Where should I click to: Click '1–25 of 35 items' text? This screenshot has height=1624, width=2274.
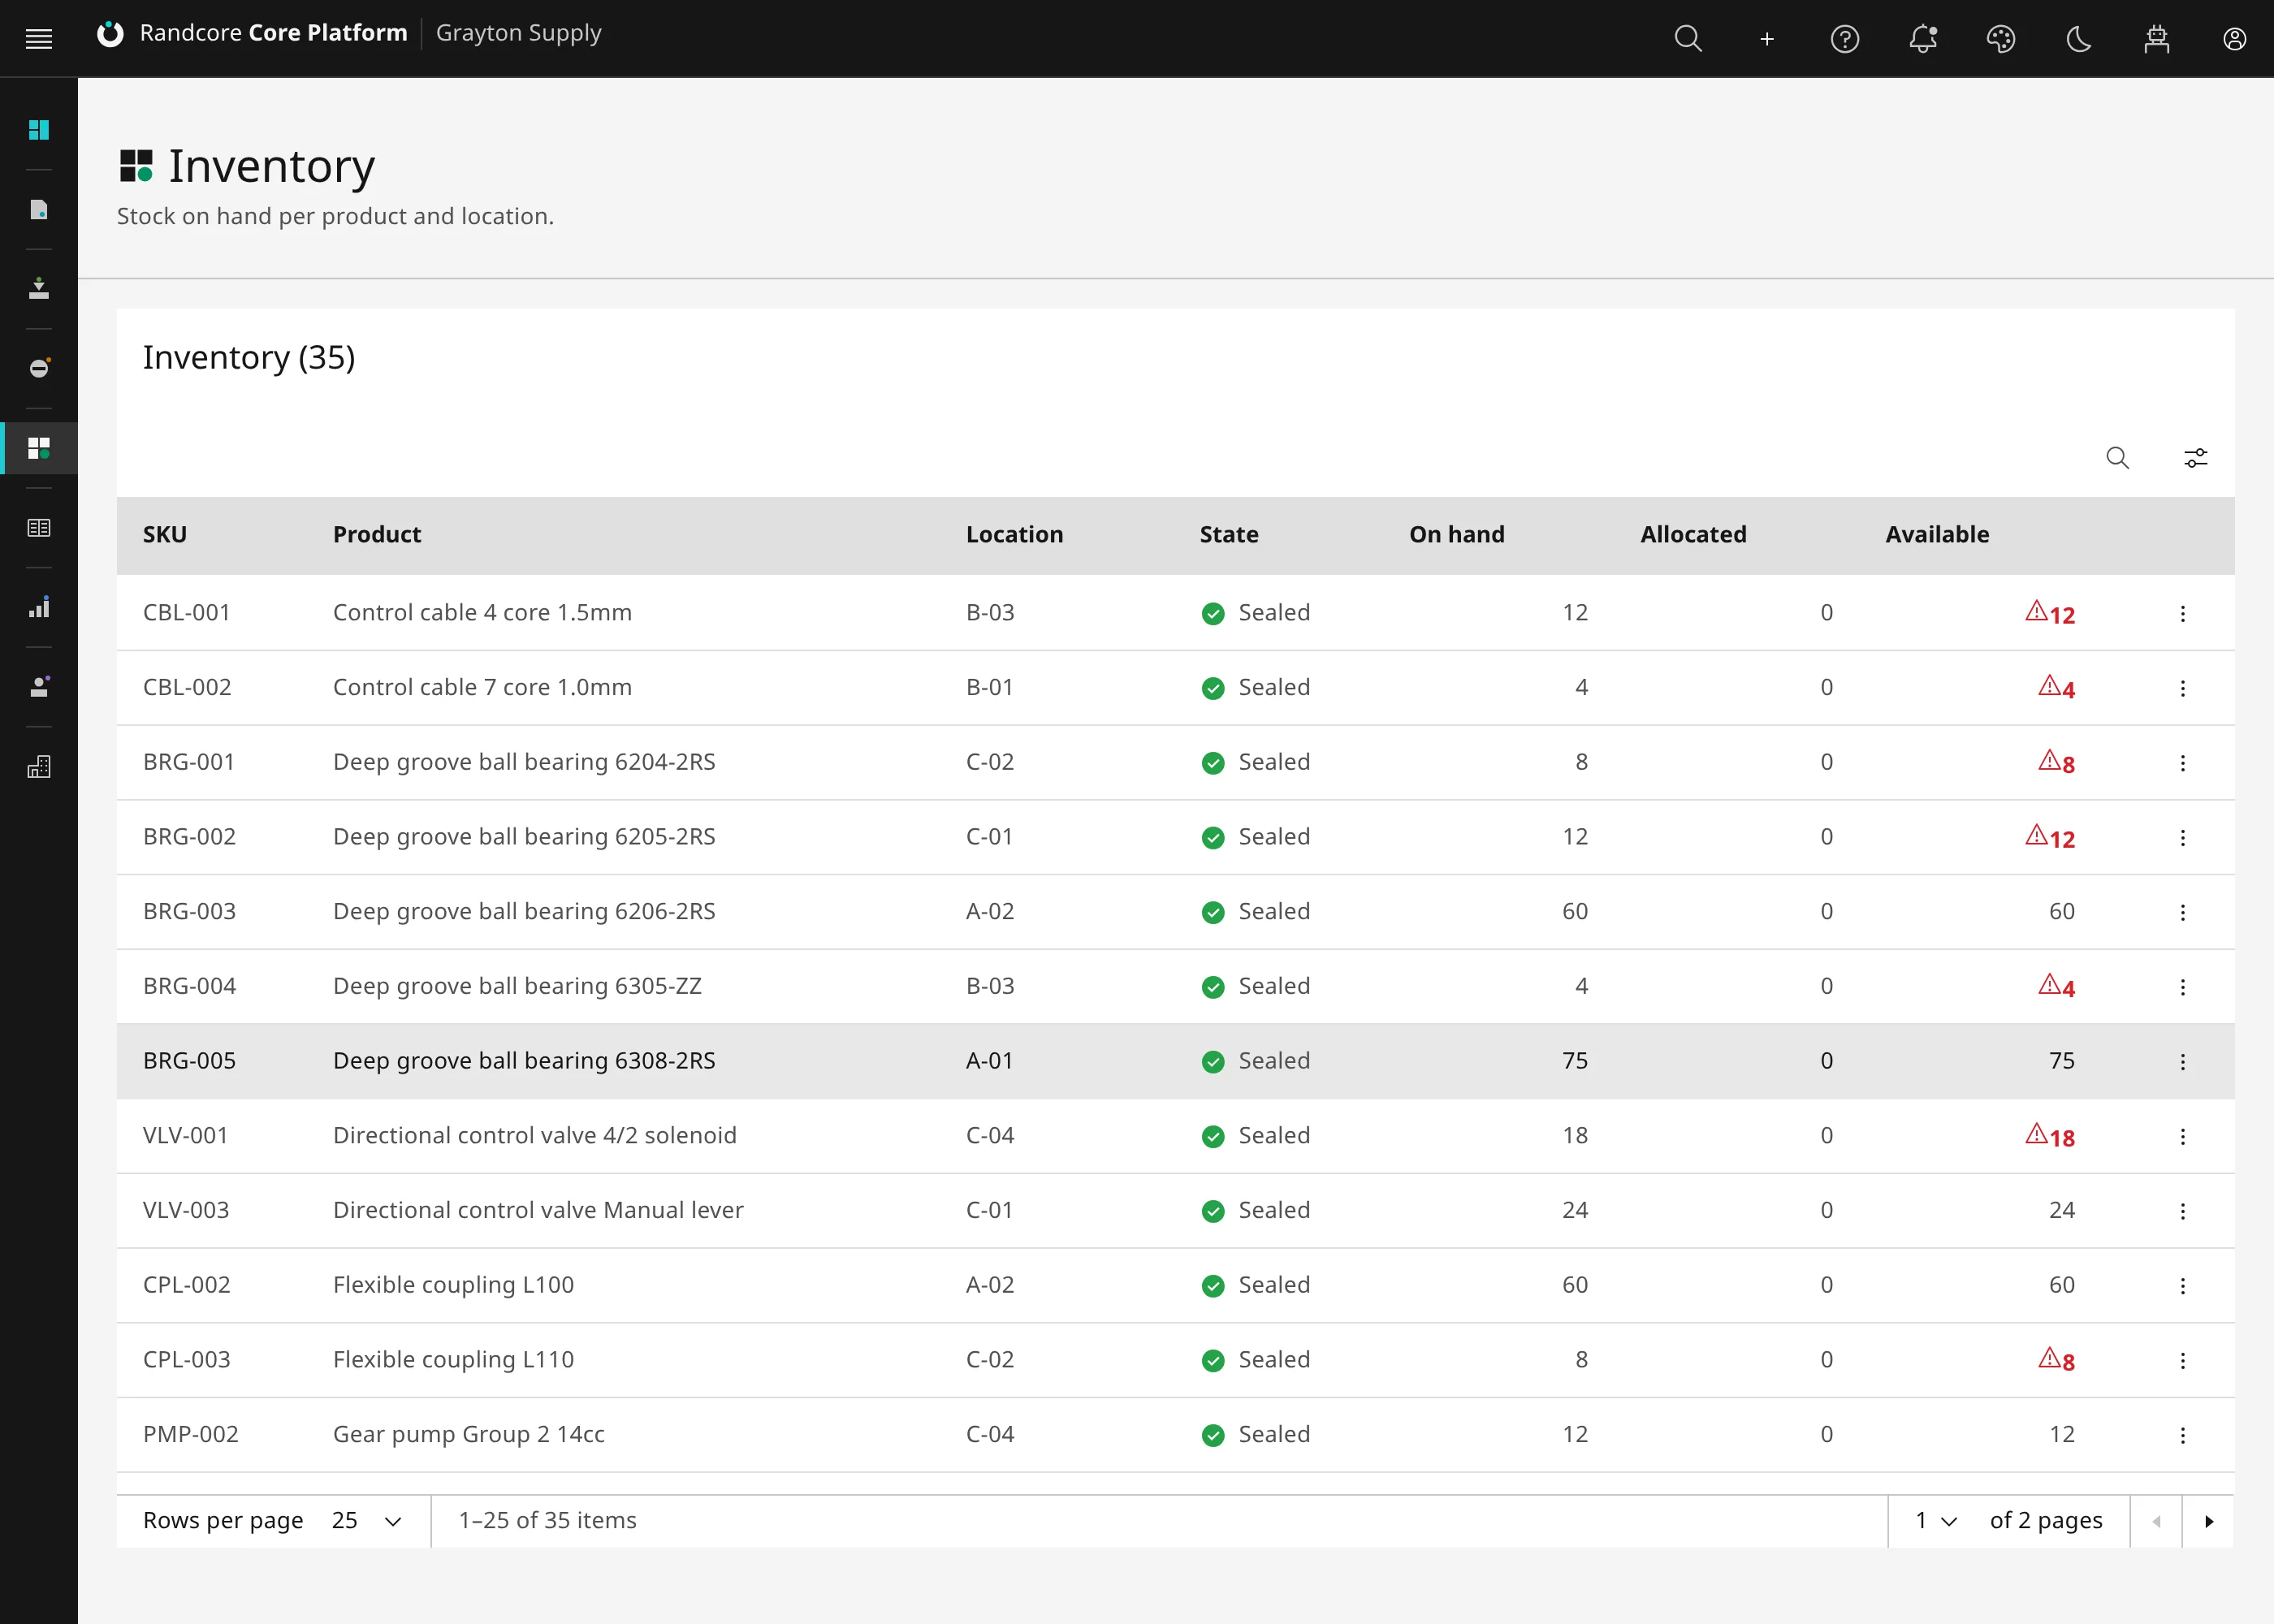(x=547, y=1521)
